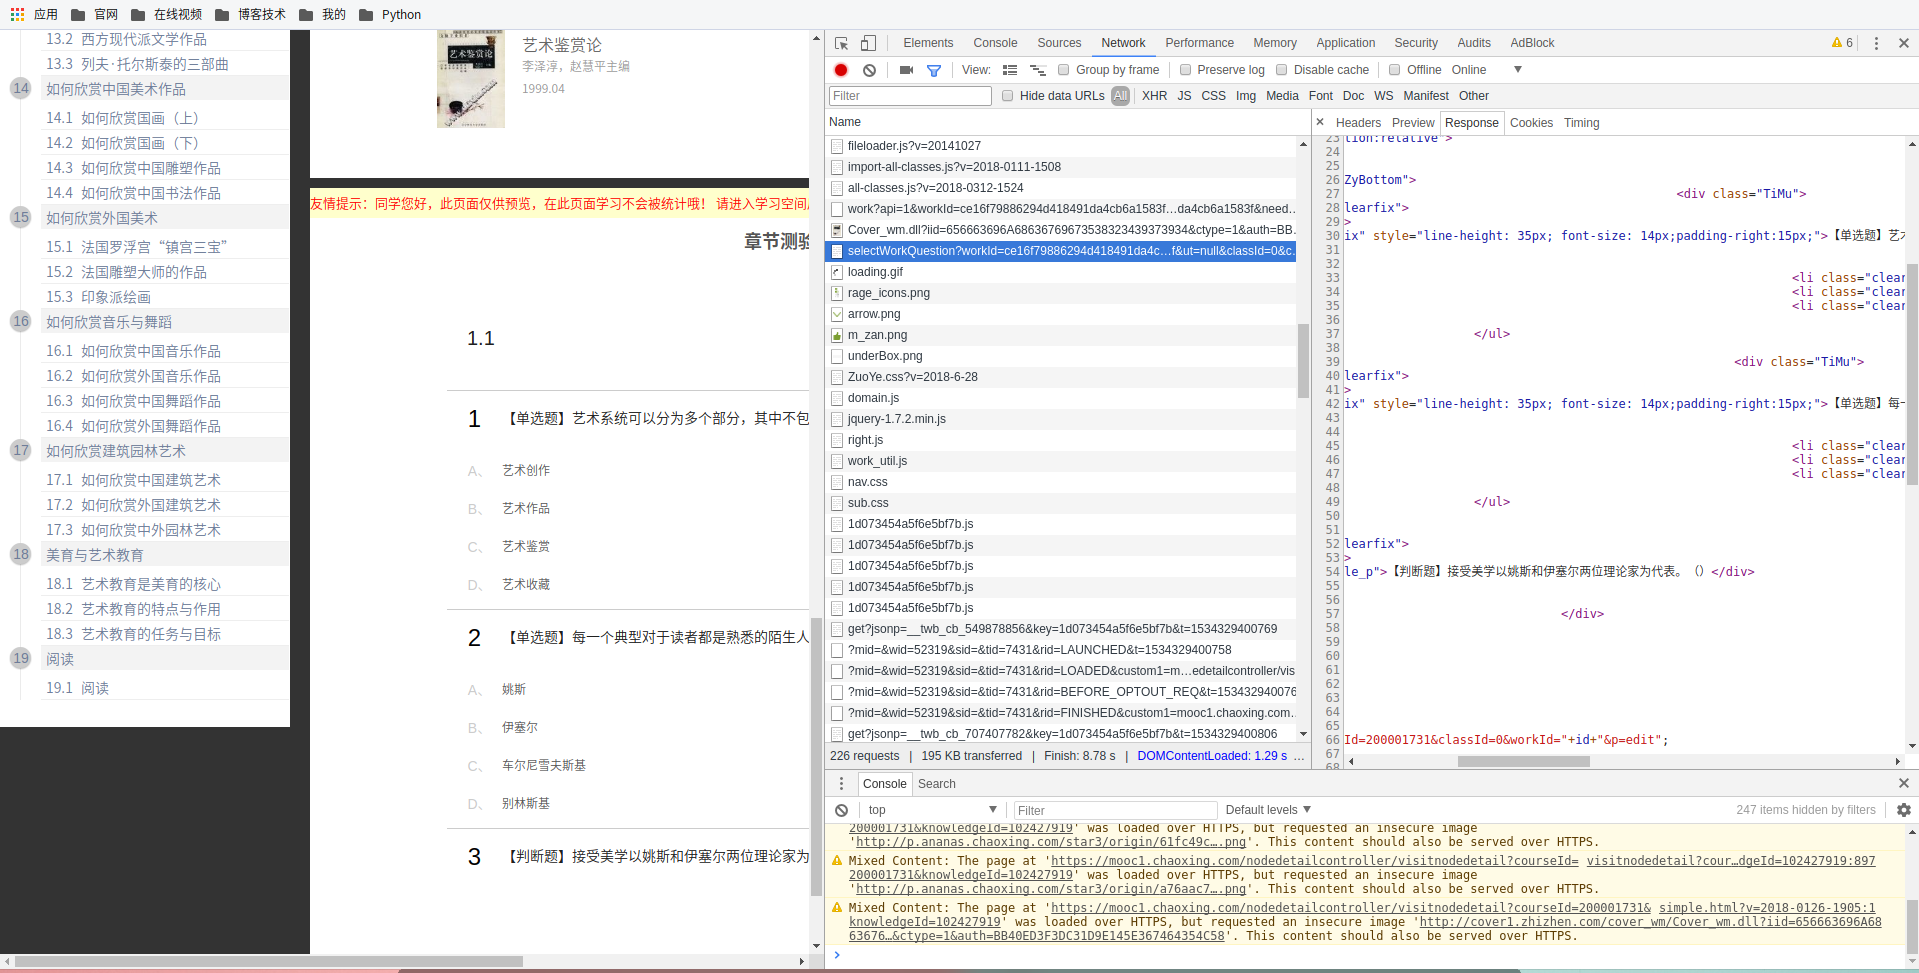Enable the Preserve log checkbox

(1185, 70)
